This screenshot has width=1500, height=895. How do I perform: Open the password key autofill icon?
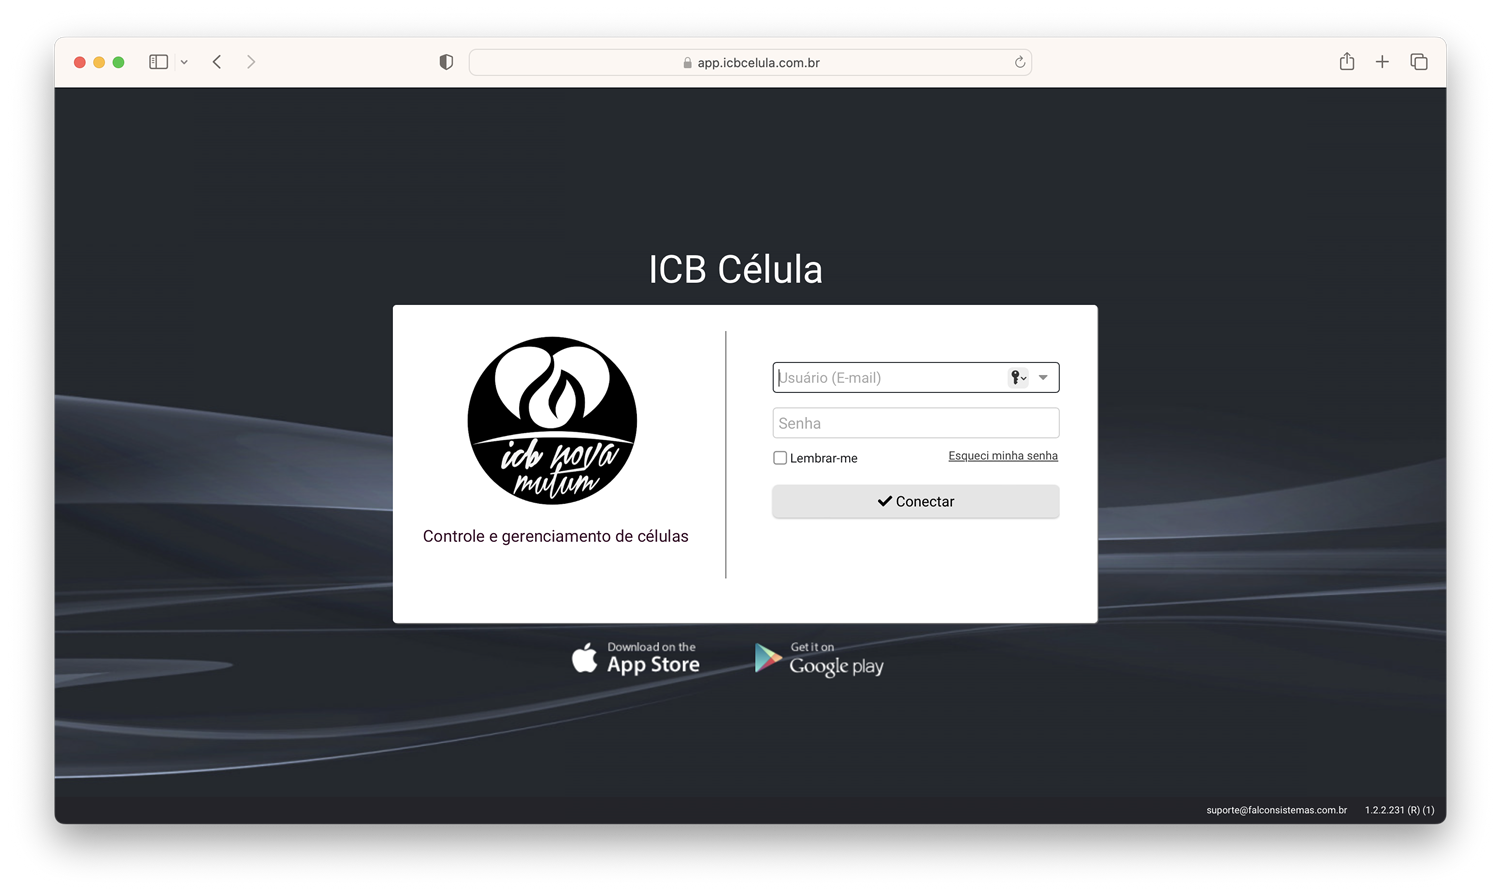click(x=1018, y=377)
